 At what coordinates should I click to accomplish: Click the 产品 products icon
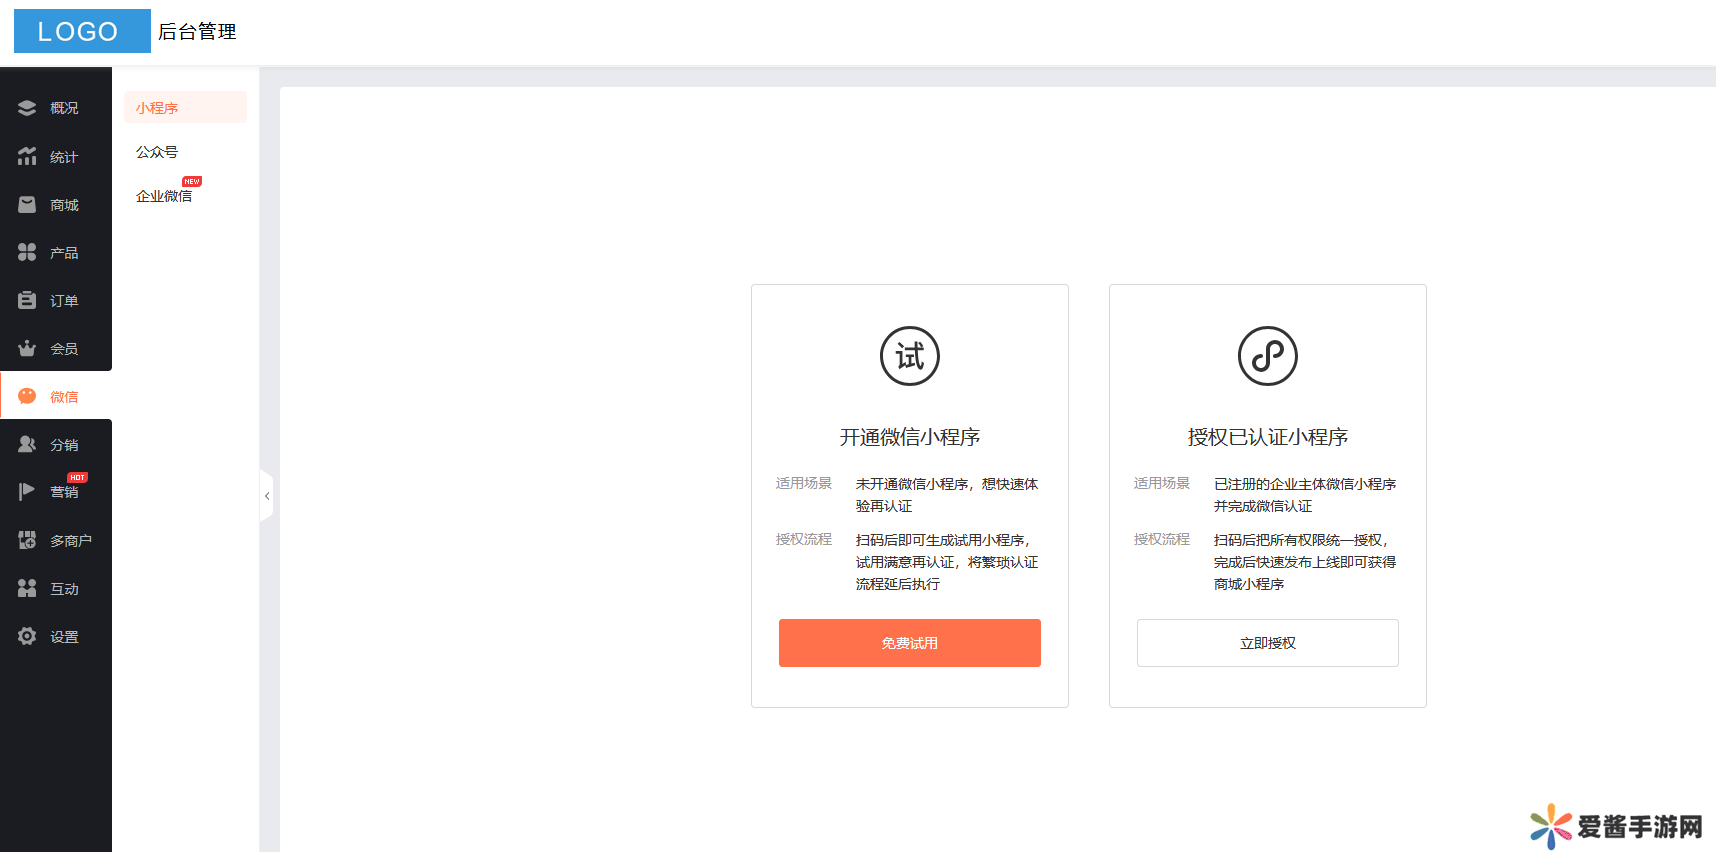click(27, 252)
